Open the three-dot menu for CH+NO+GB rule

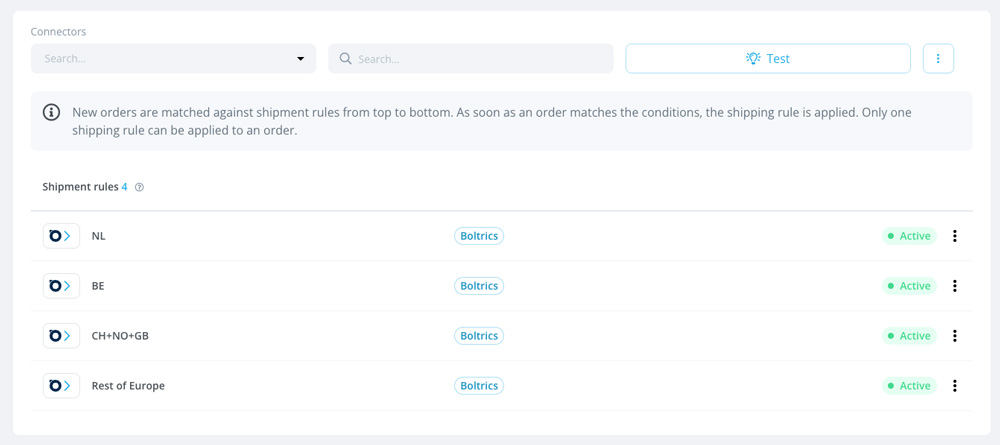[x=955, y=336]
